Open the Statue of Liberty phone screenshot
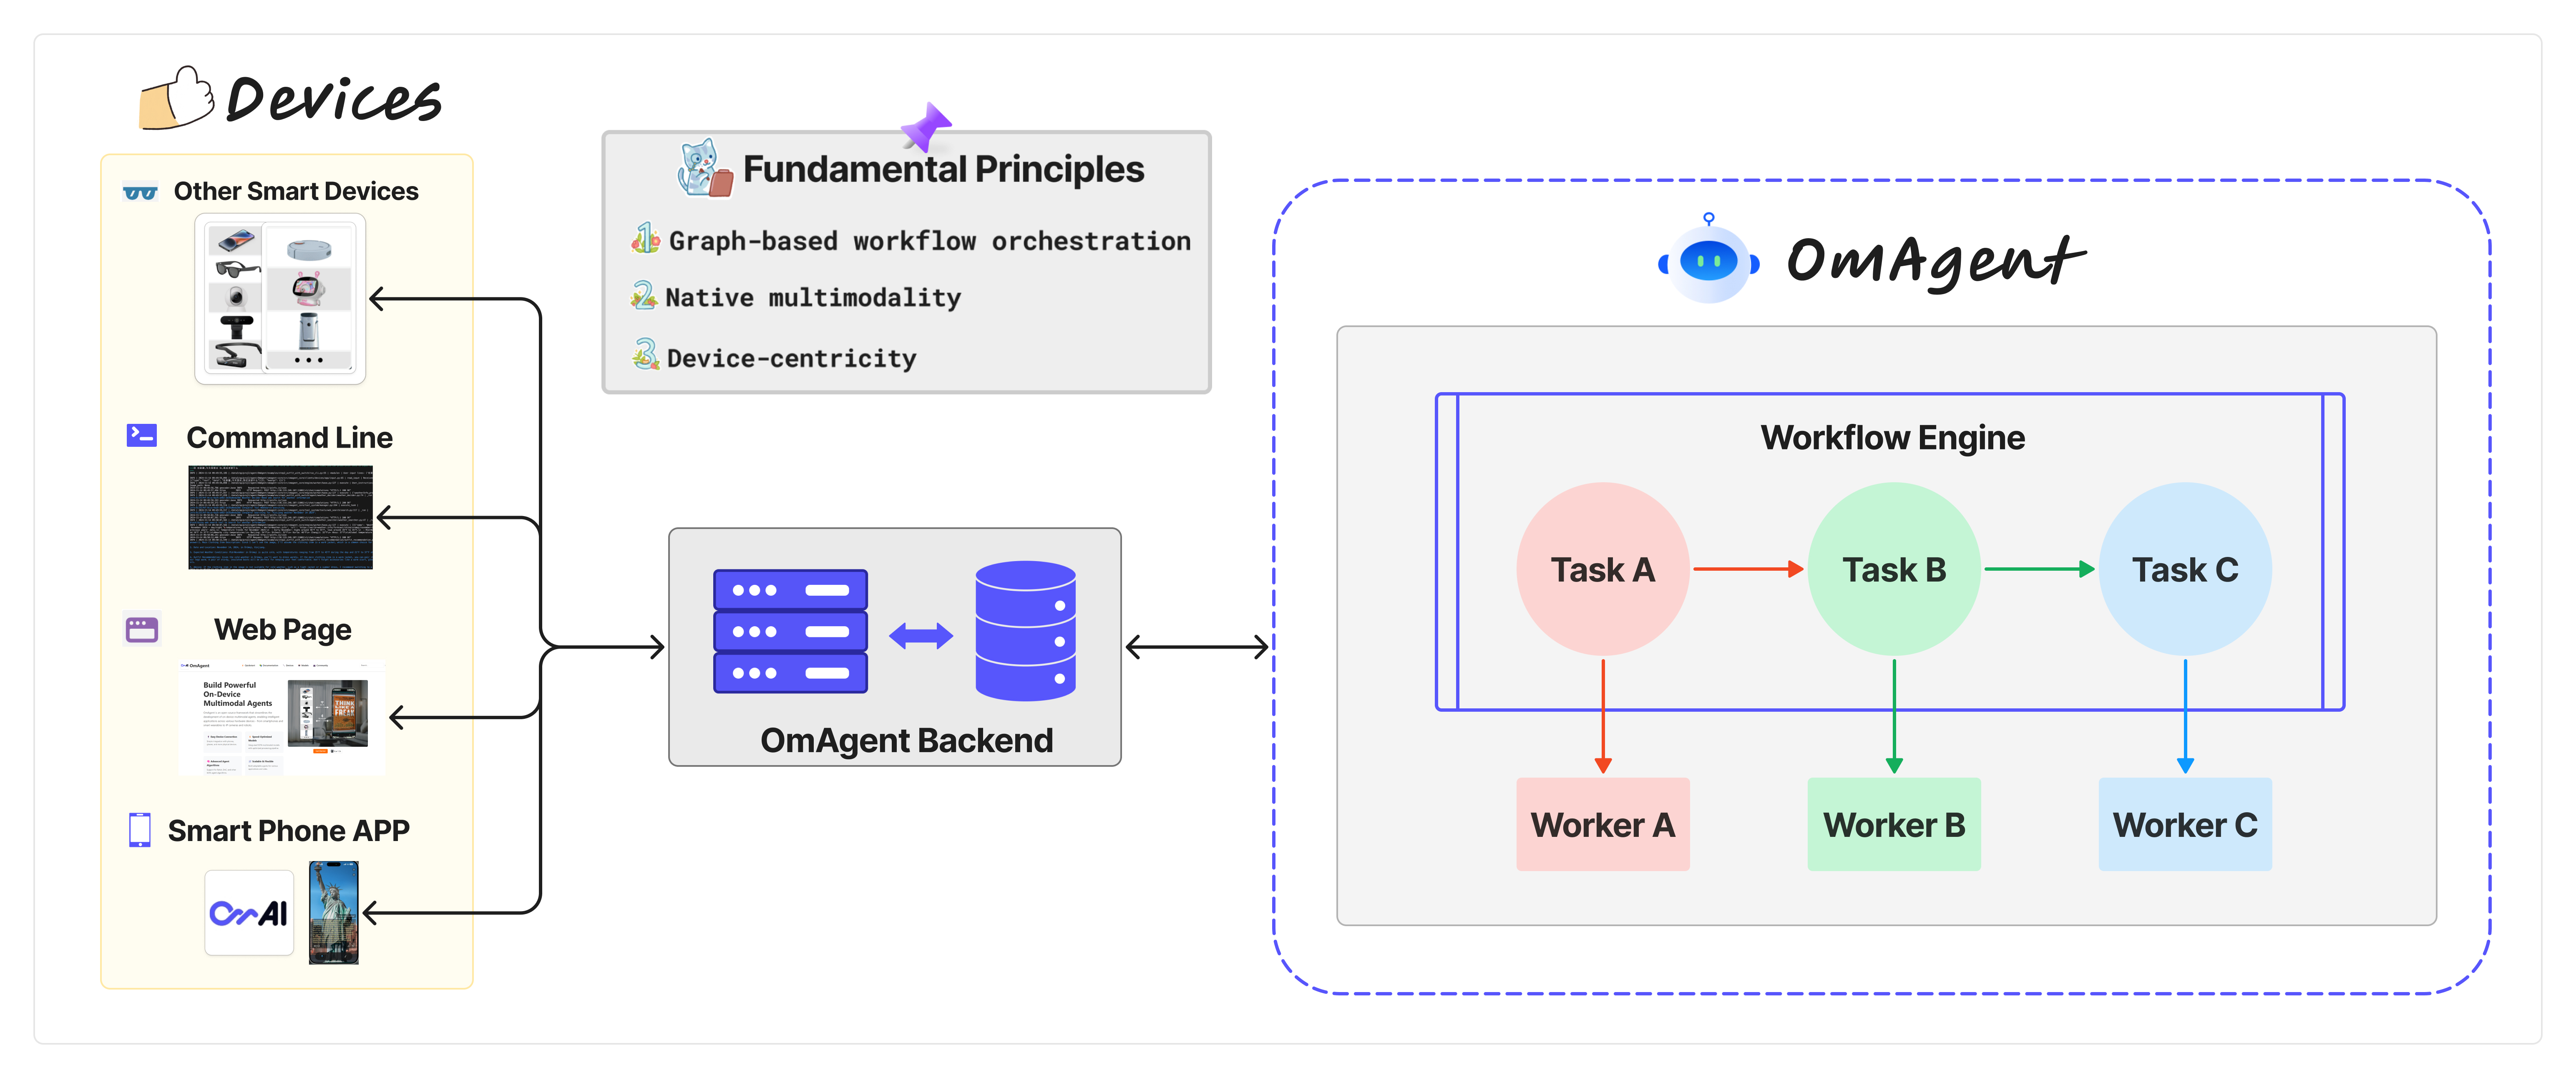Image resolution: width=2576 pixels, height=1078 pixels. point(334,913)
